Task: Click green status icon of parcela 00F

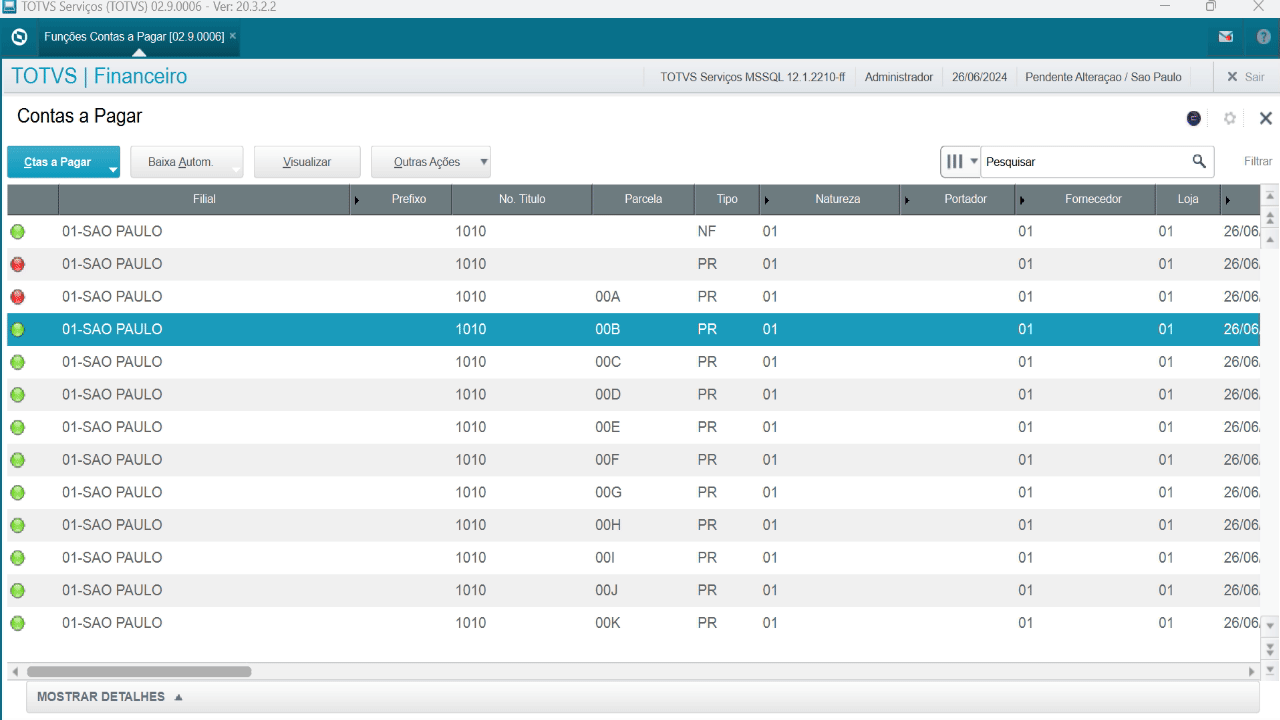Action: click(17, 460)
